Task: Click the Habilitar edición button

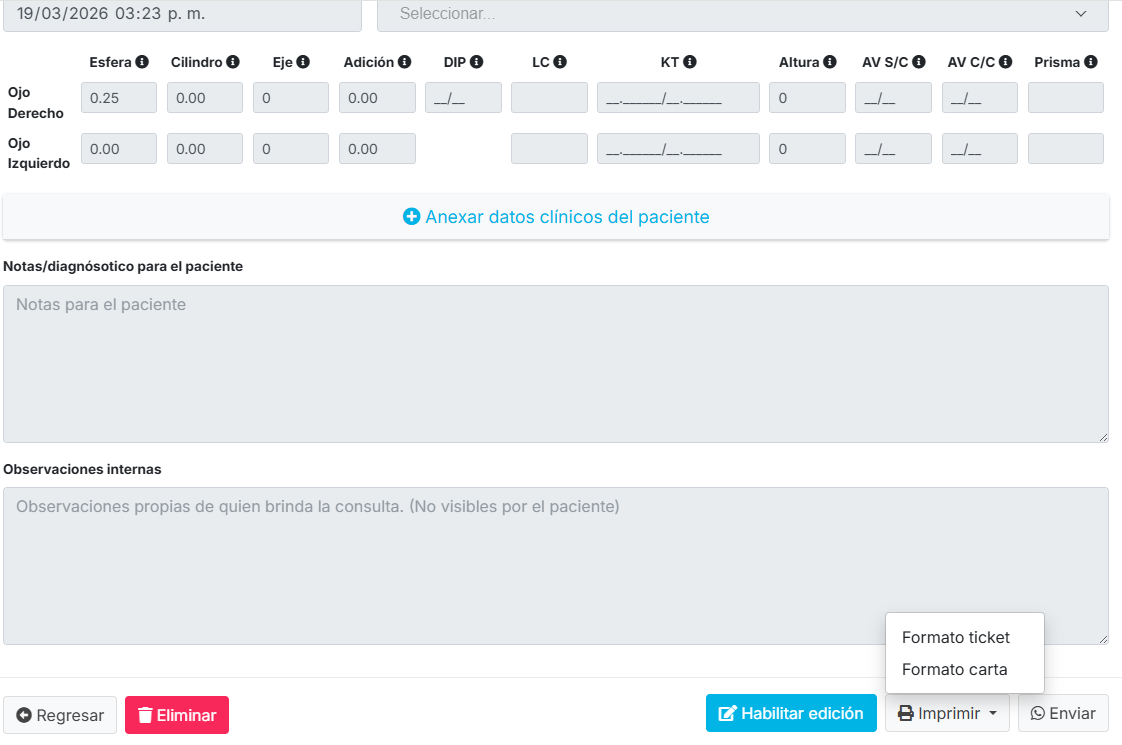Action: coord(791,714)
